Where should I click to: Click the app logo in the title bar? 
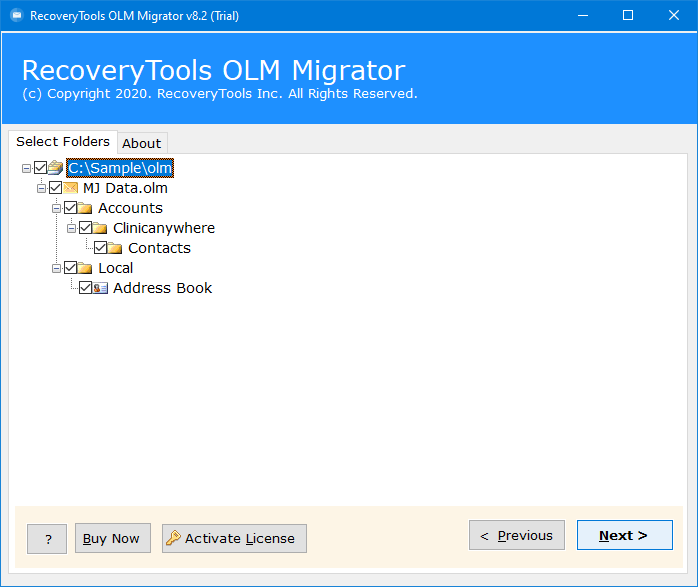16,16
